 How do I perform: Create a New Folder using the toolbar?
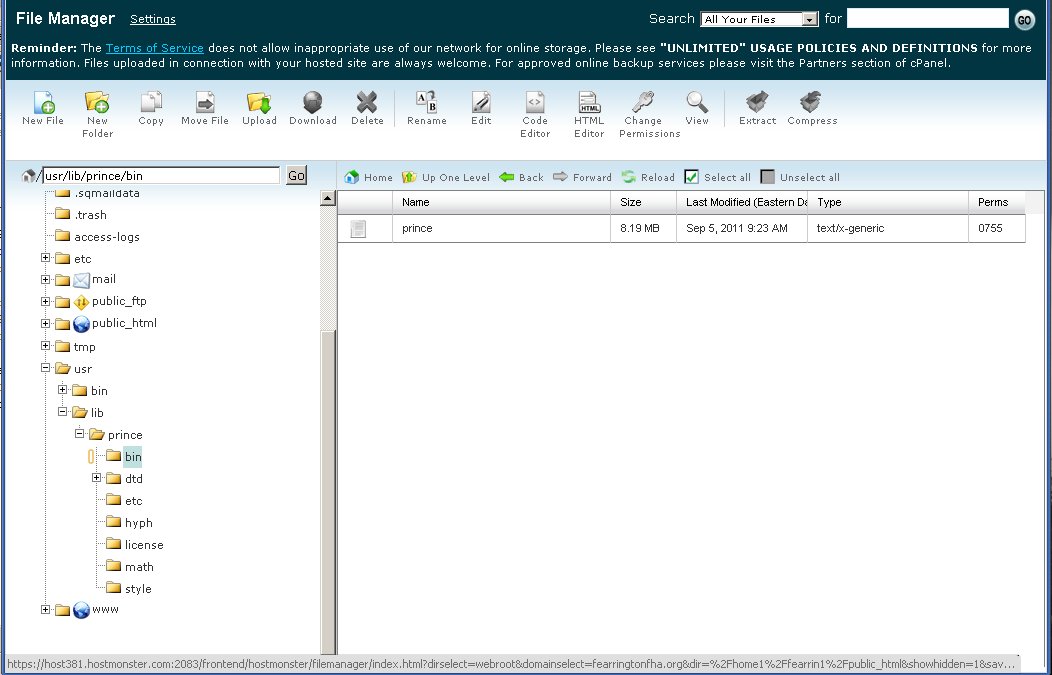coord(97,102)
